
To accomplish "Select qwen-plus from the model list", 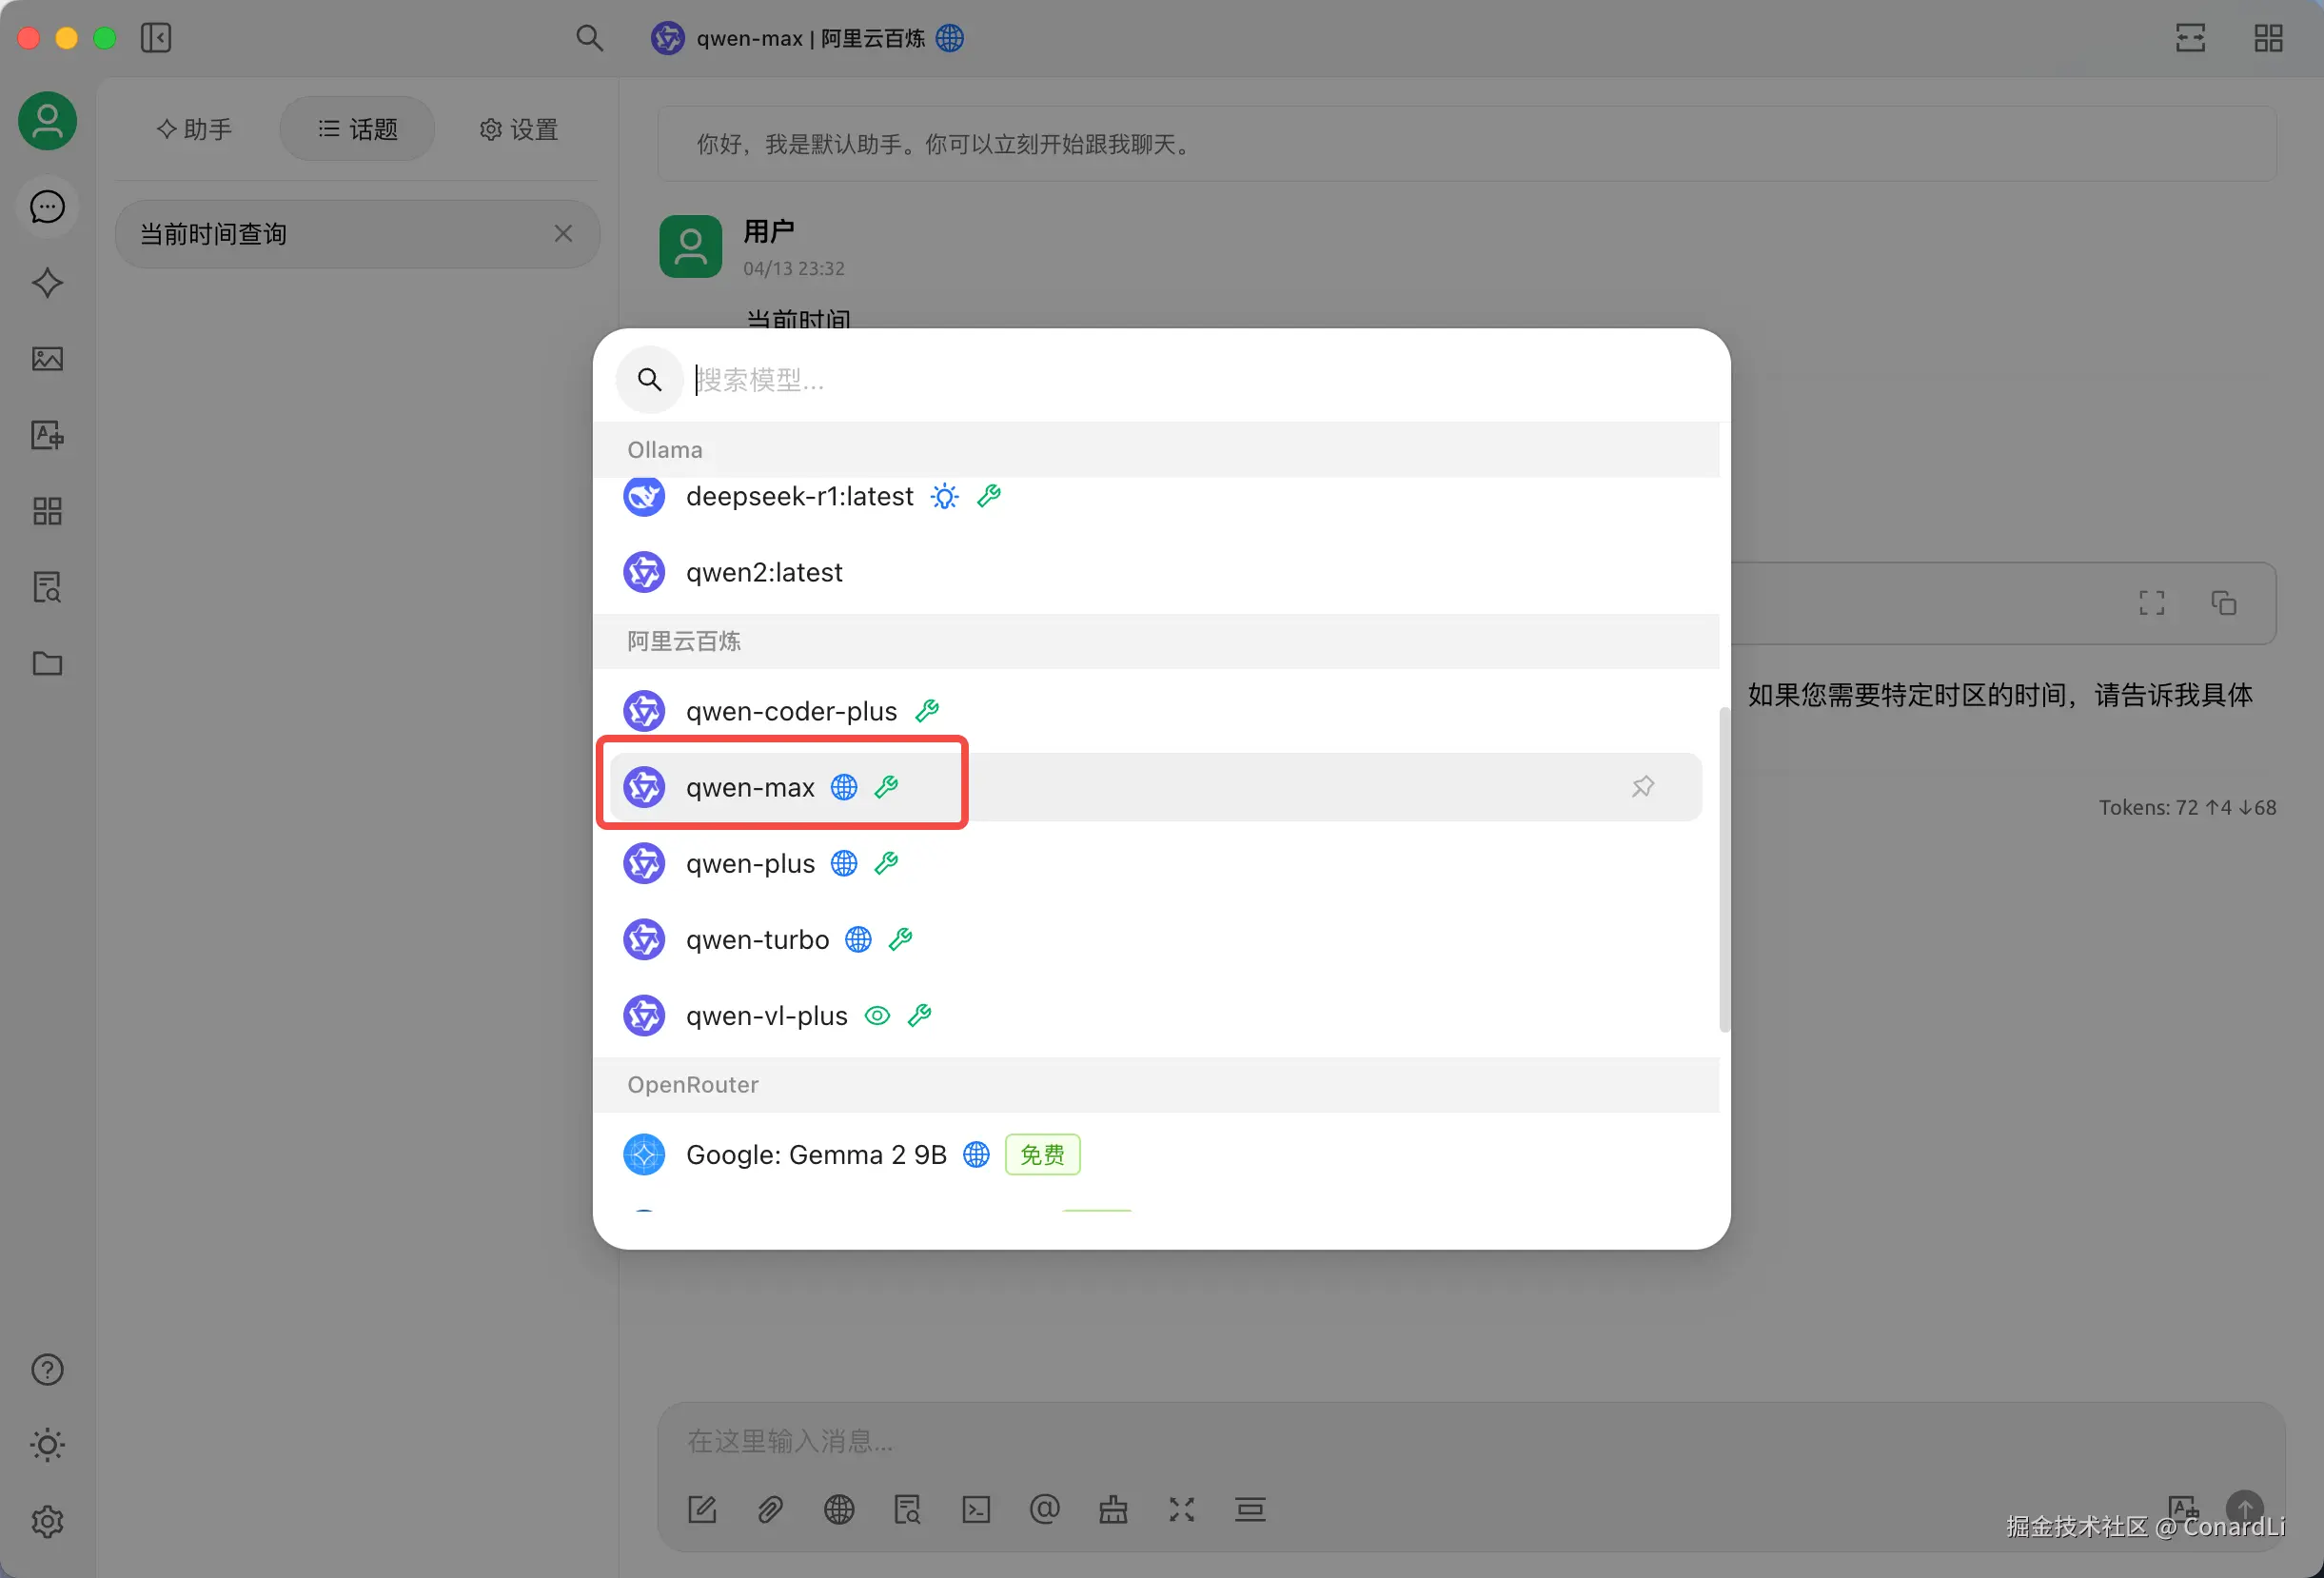I will [750, 863].
